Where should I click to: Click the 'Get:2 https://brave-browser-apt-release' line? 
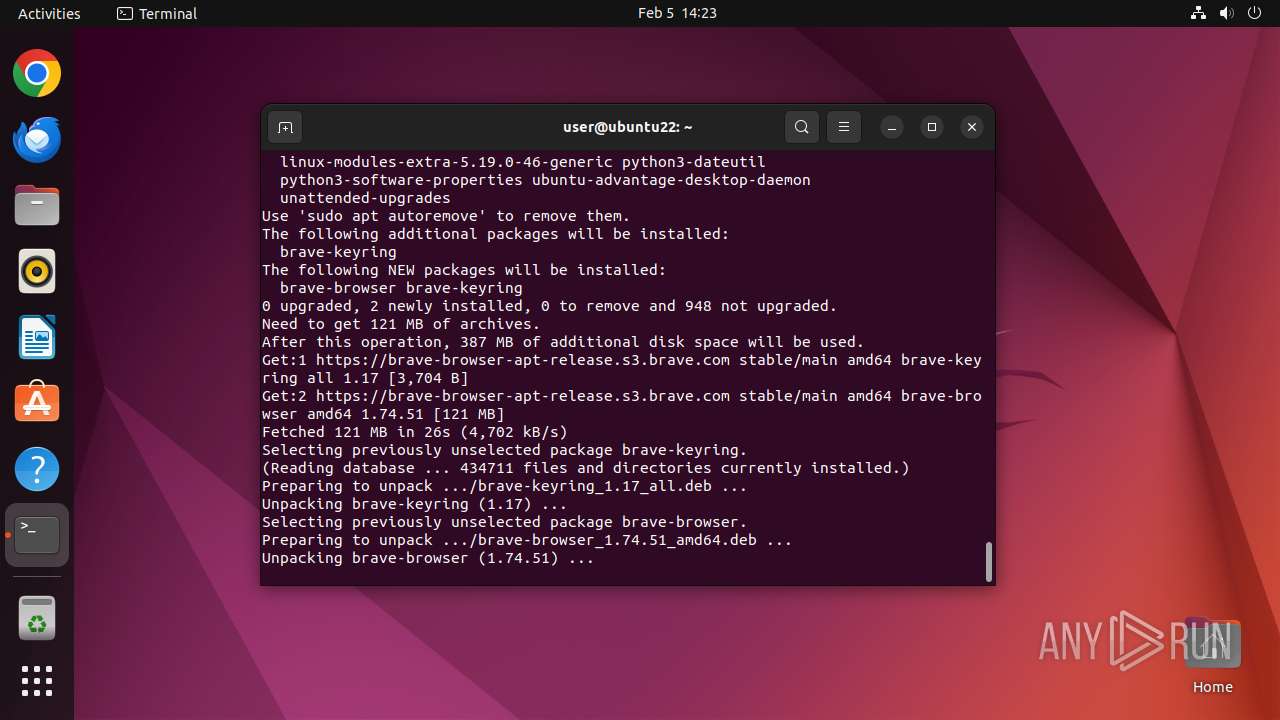point(622,396)
